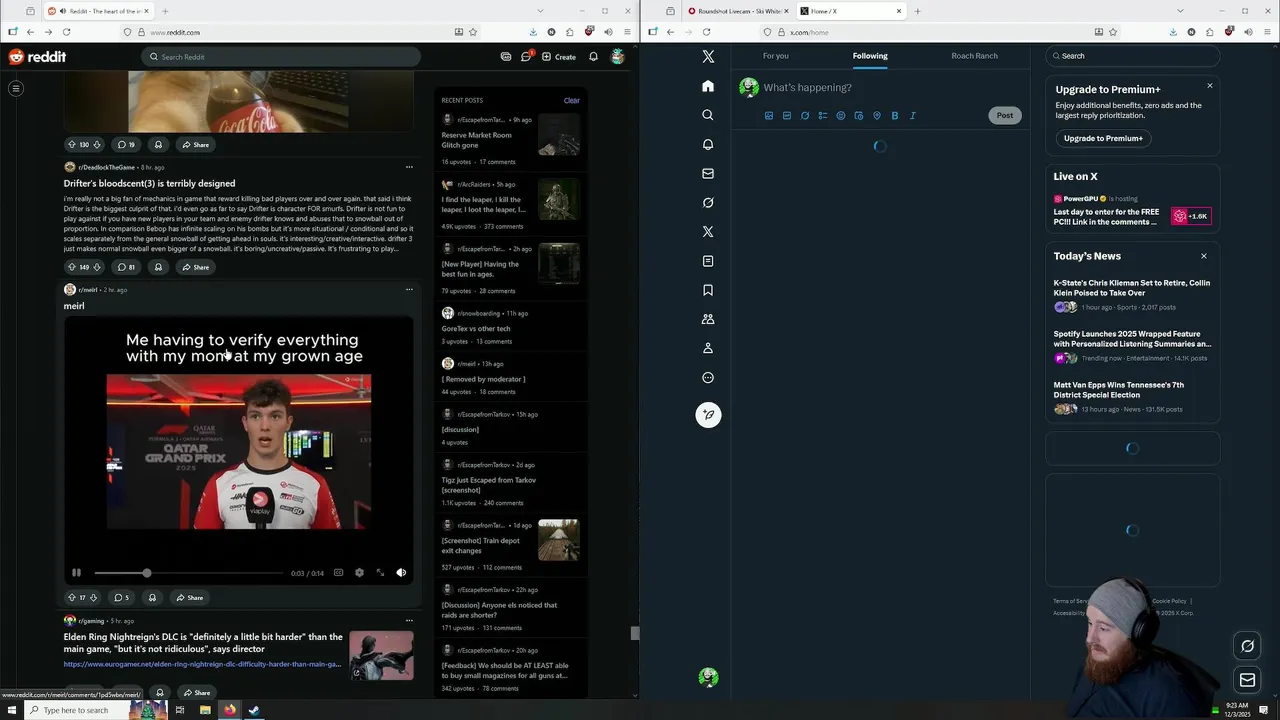Open Drifter's bloodscent(3) post title

(149, 184)
